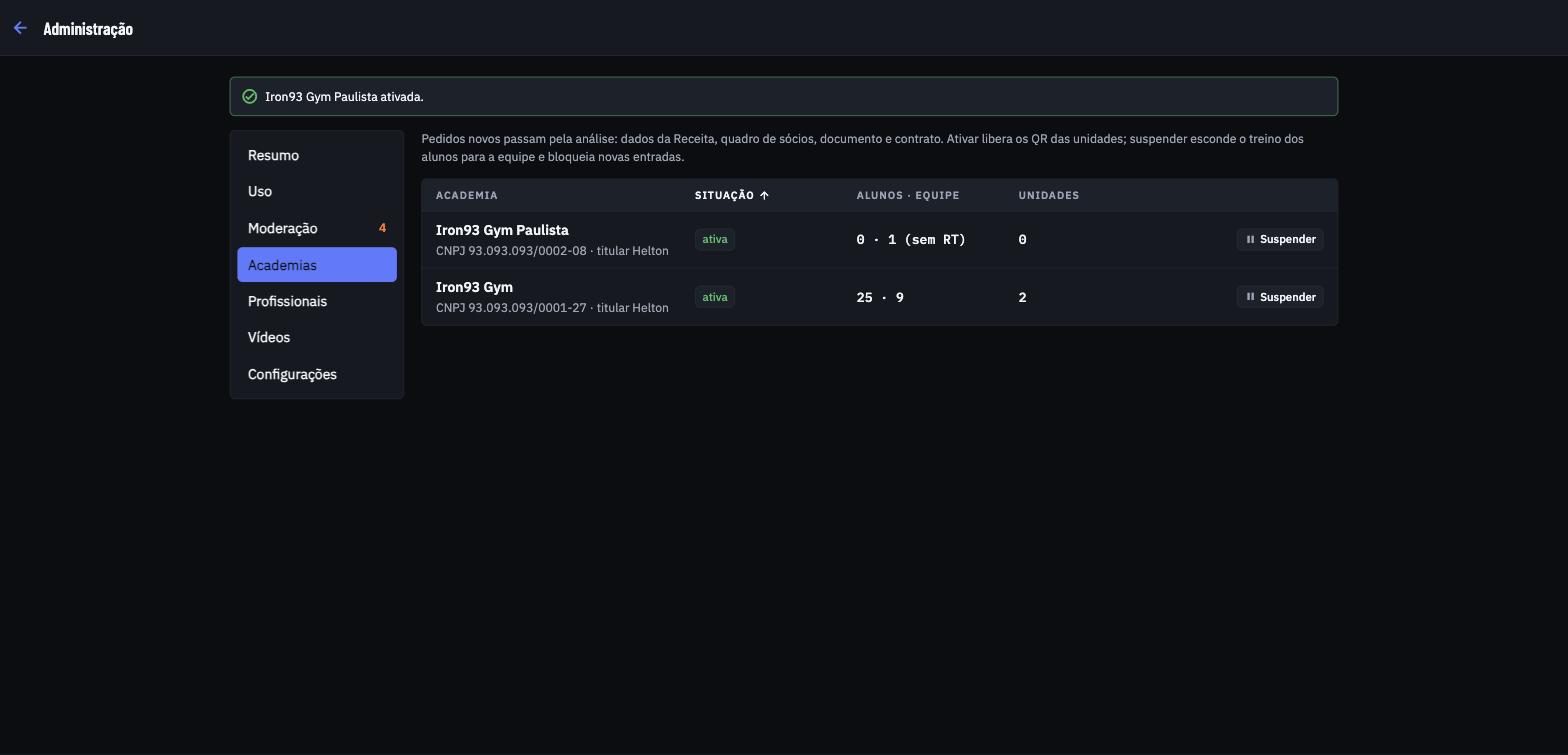
Task: Sort by Situação arrow icon
Action: pyautogui.click(x=764, y=195)
